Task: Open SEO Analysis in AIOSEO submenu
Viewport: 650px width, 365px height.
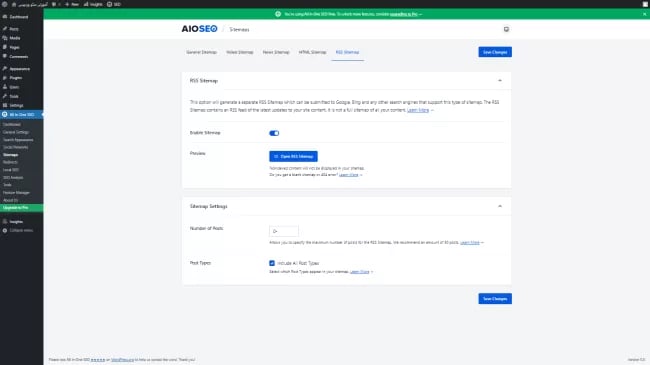Action: pyautogui.click(x=13, y=178)
